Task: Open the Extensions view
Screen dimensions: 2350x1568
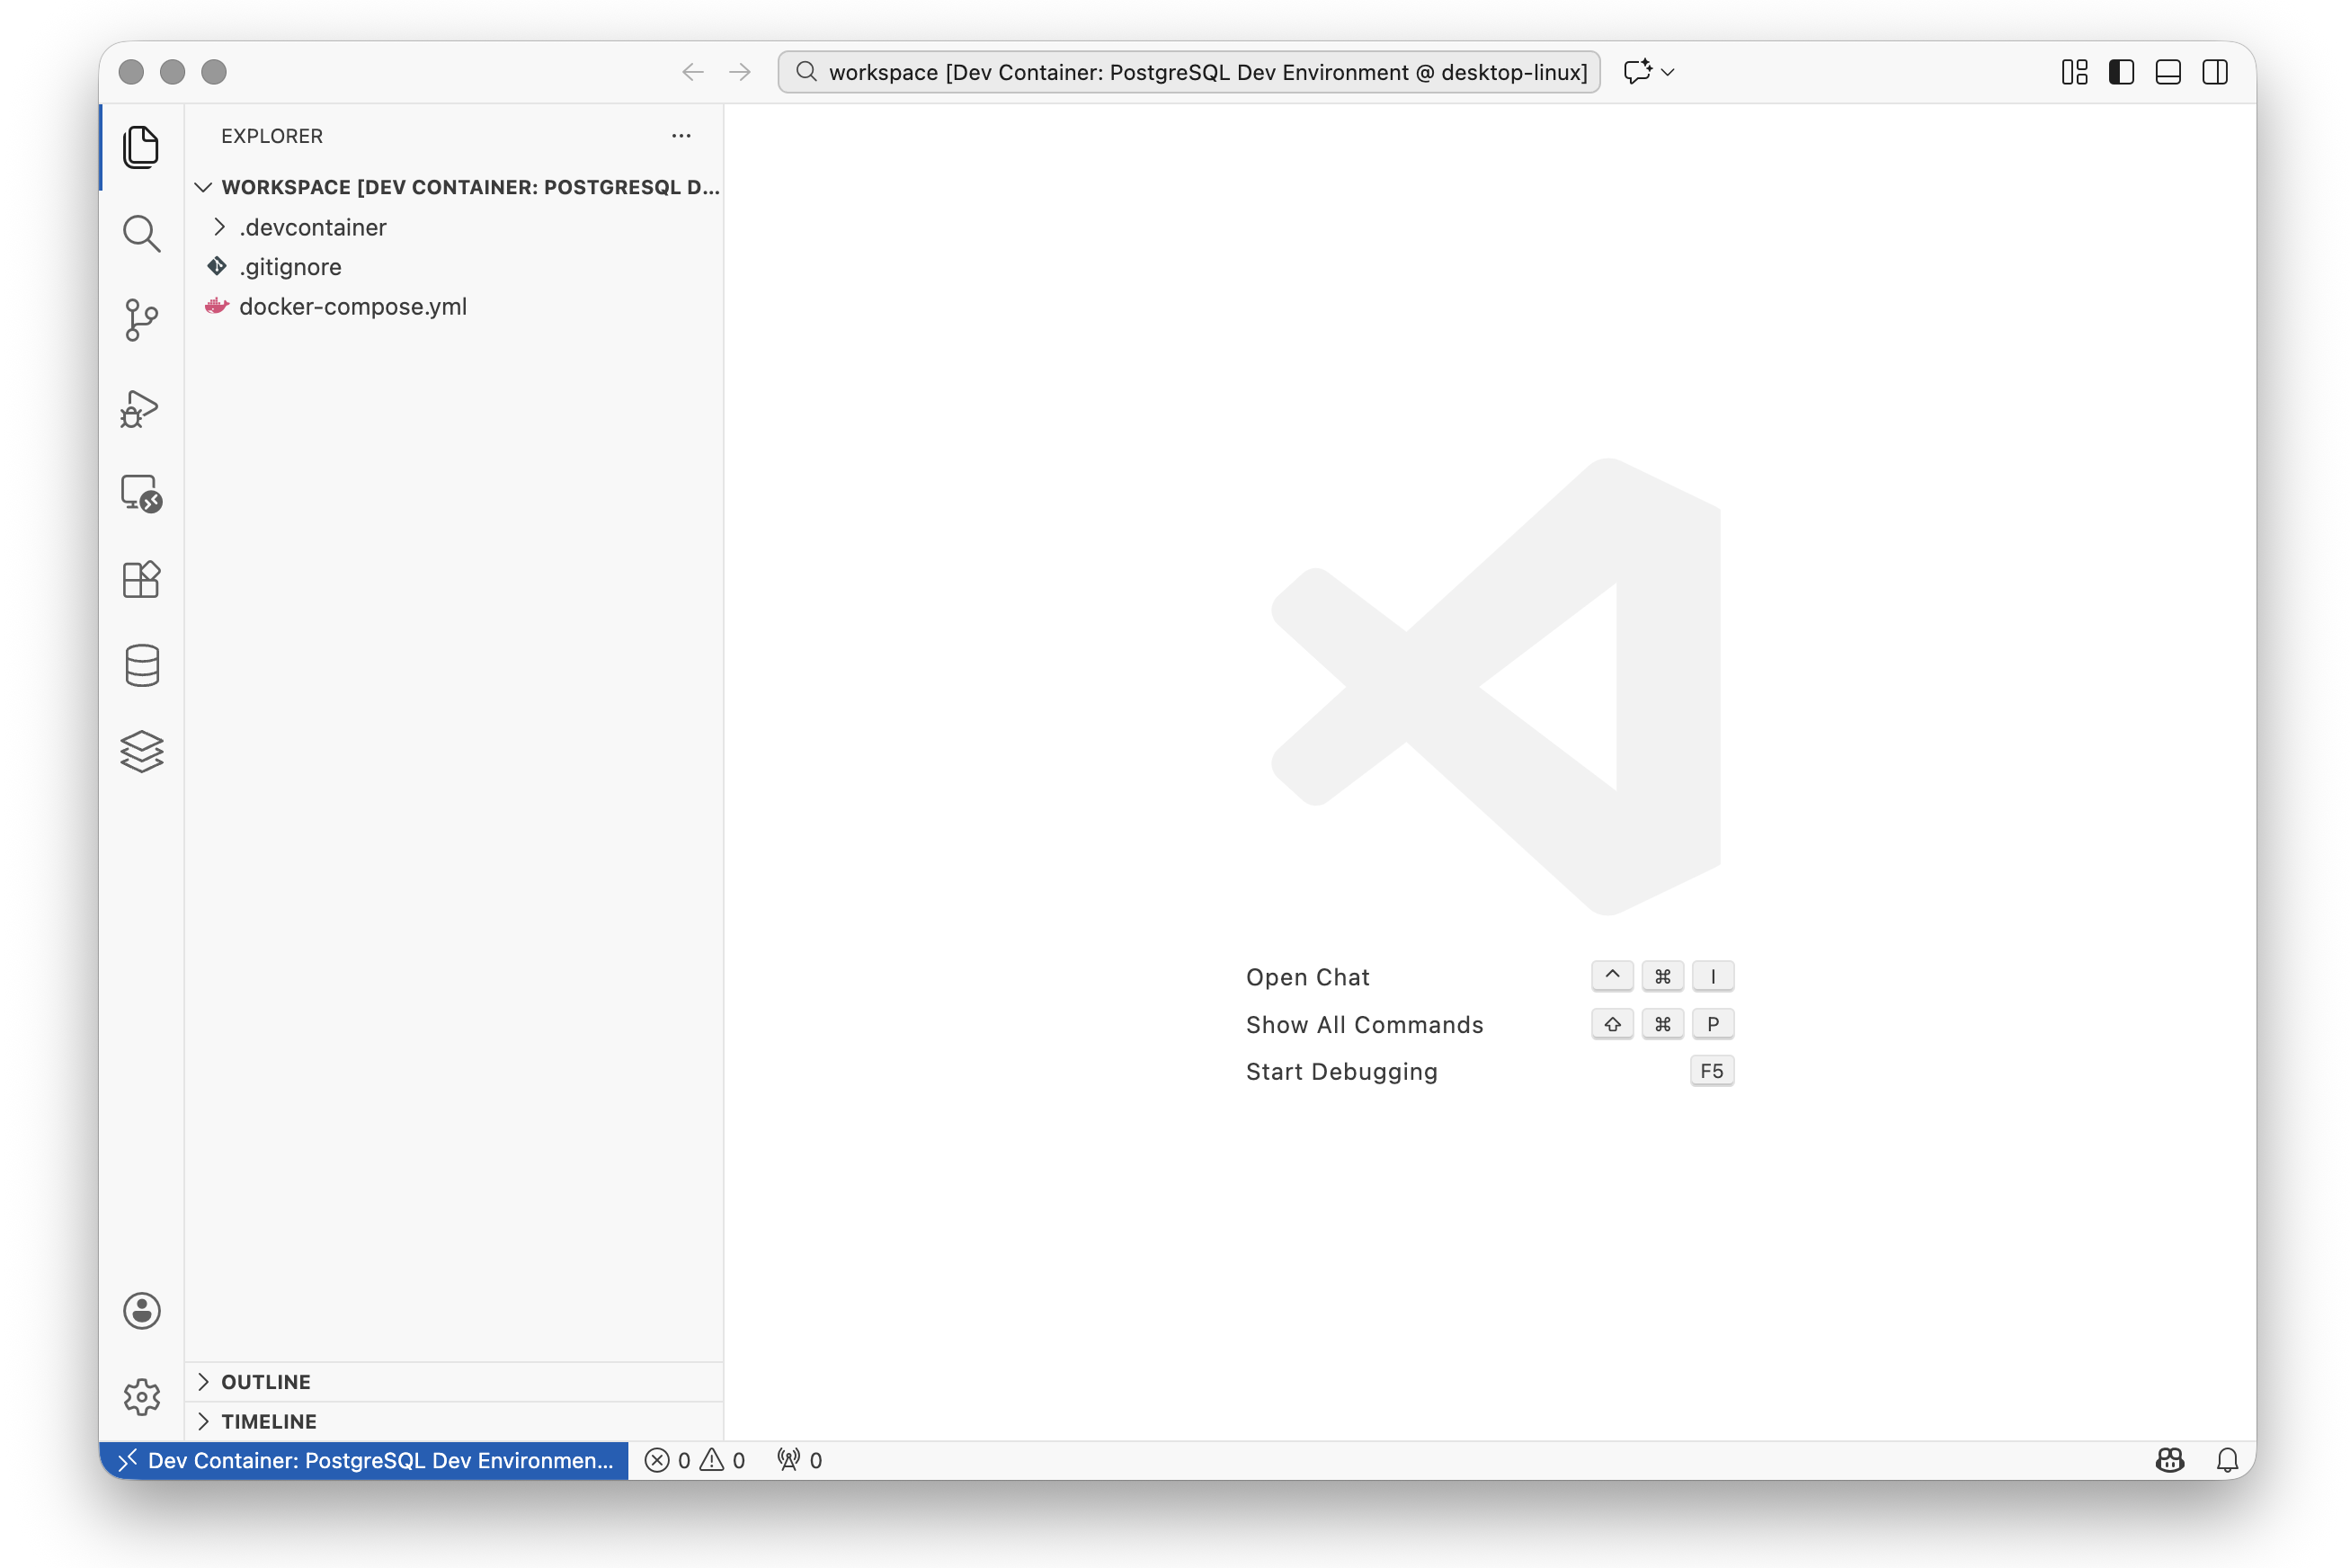Action: [141, 580]
